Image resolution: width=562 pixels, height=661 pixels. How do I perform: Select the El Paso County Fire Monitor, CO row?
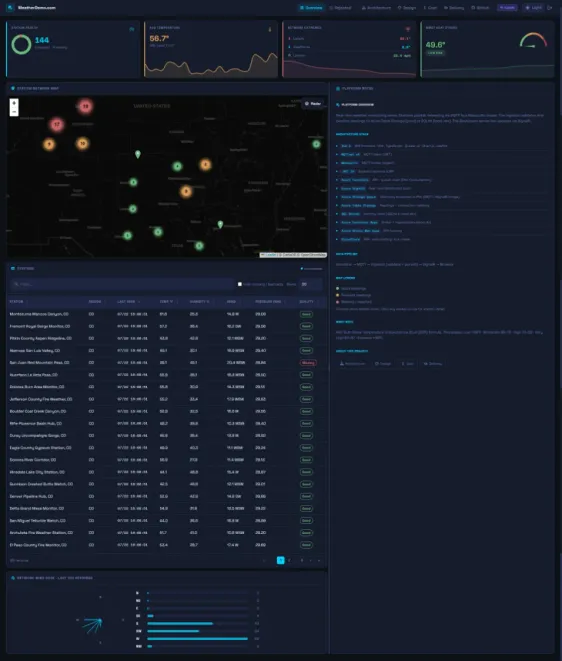click(x=167, y=545)
